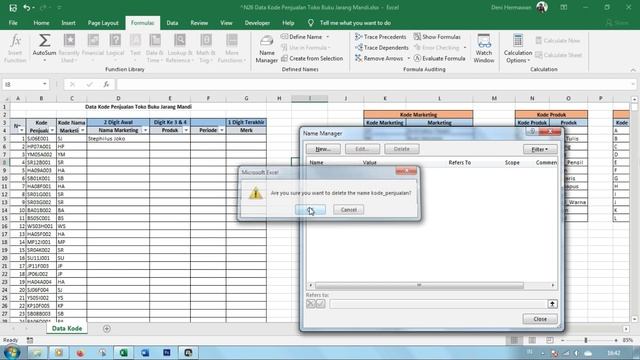Open the Define Name dropdown arrow
The width and height of the screenshot is (640, 360).
(328, 37)
